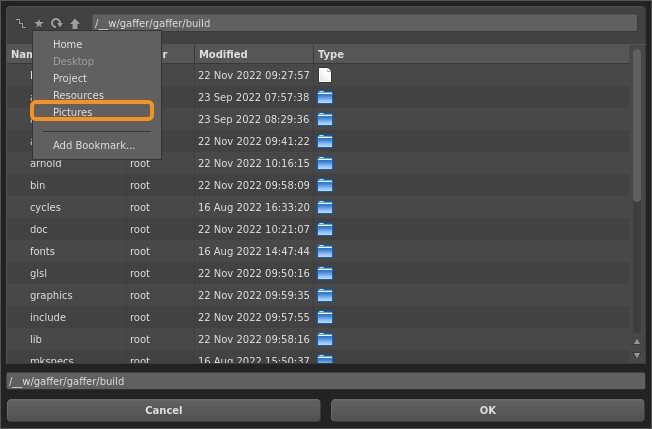Click the scrollbar up arrow
Image resolution: width=652 pixels, height=429 pixels.
637,342
